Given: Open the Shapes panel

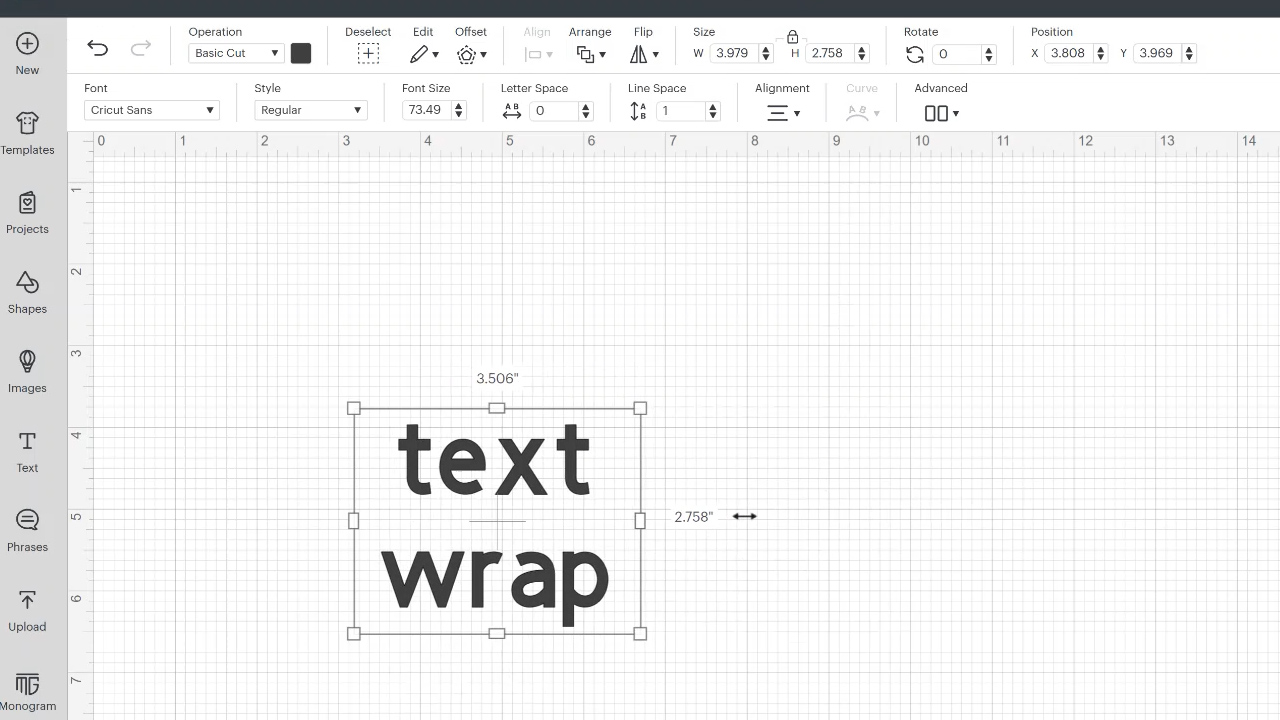Looking at the screenshot, I should click(x=27, y=292).
